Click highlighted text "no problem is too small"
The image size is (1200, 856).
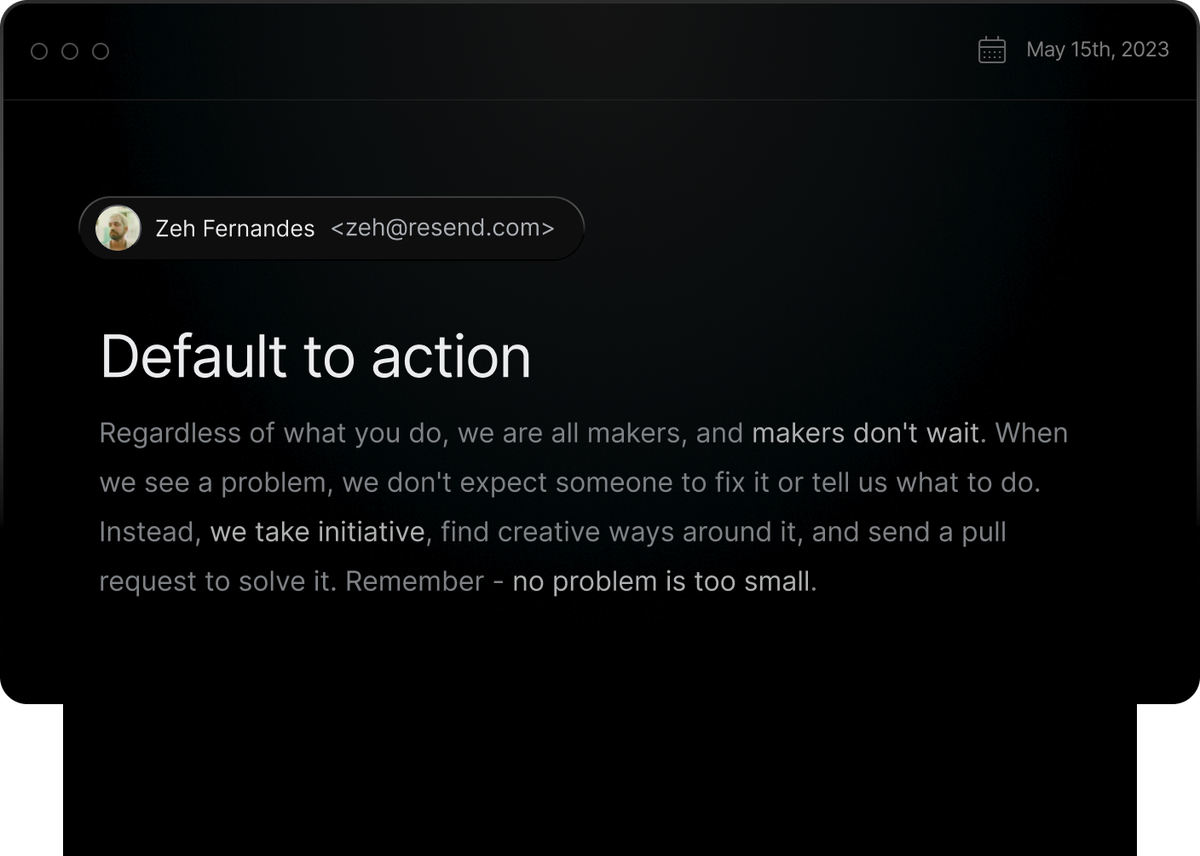tap(664, 581)
